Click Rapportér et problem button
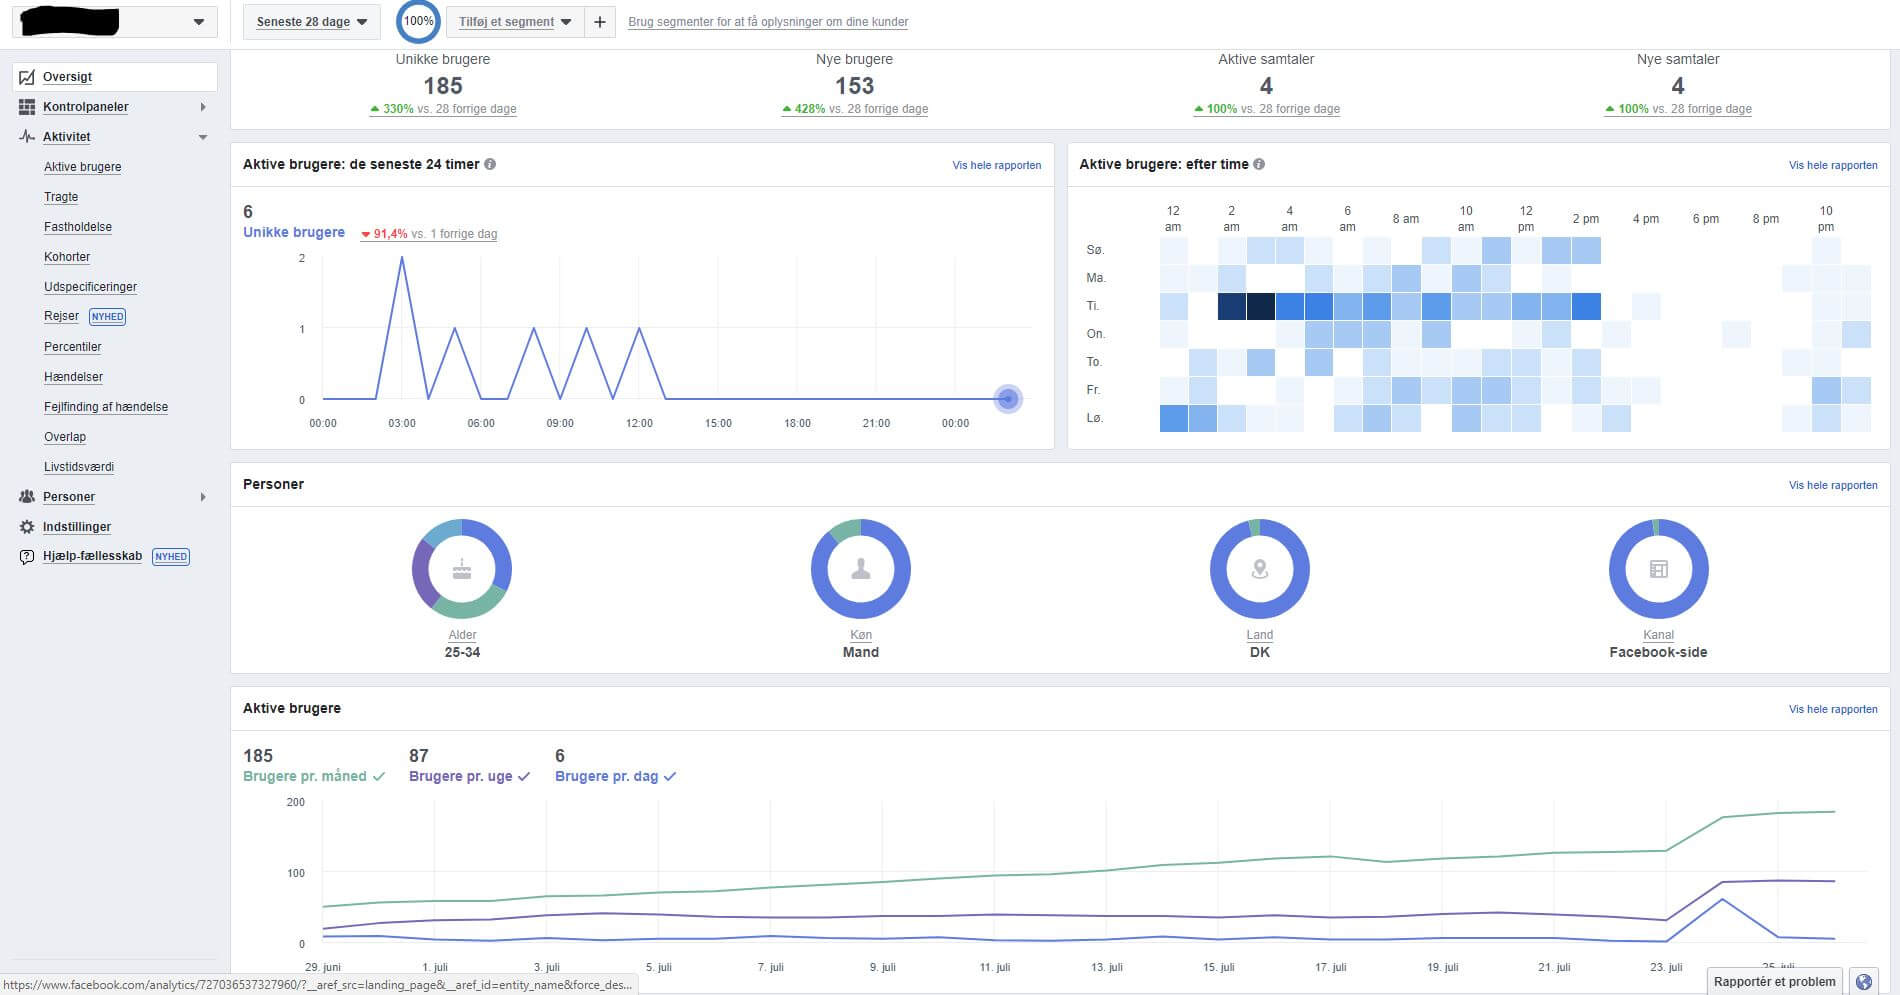 (1775, 981)
